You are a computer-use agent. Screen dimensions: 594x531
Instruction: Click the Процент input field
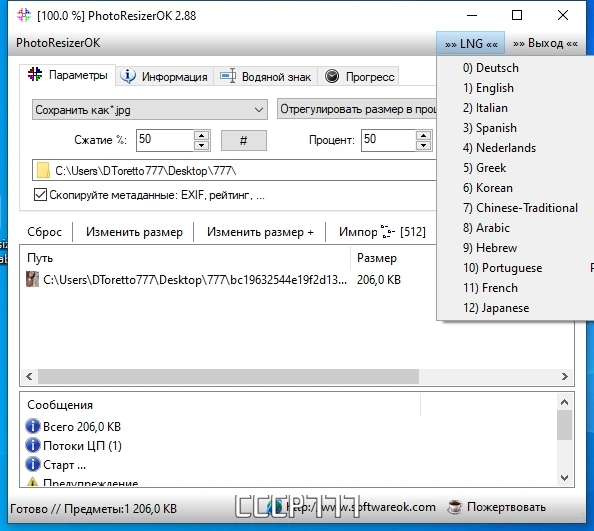(x=389, y=140)
